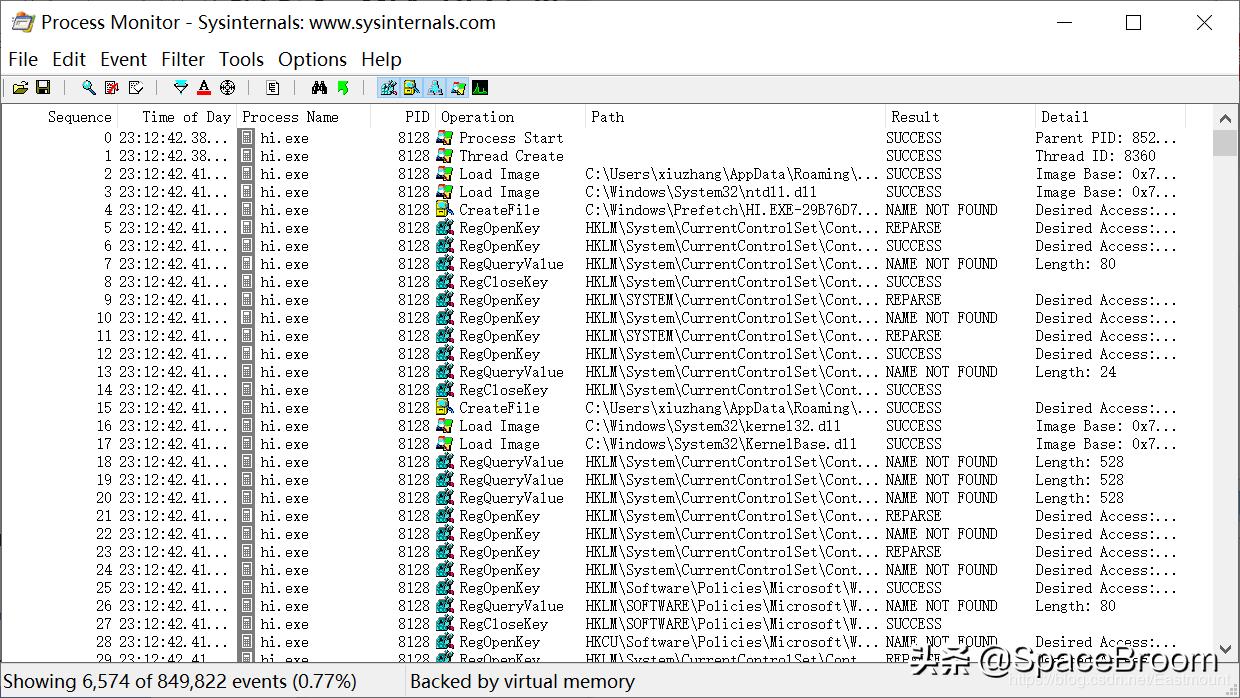Screen dimensions: 1240x698
Task: Click RegOpenKey icon in sequence 21 row
Action: tap(446, 516)
